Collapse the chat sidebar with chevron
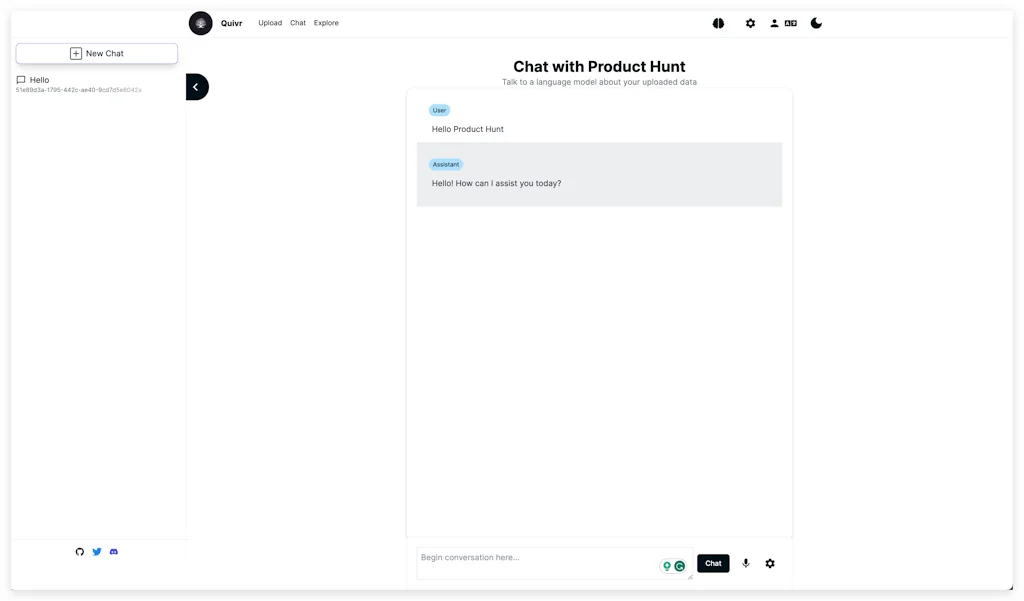This screenshot has width=1024, height=601. (196, 87)
